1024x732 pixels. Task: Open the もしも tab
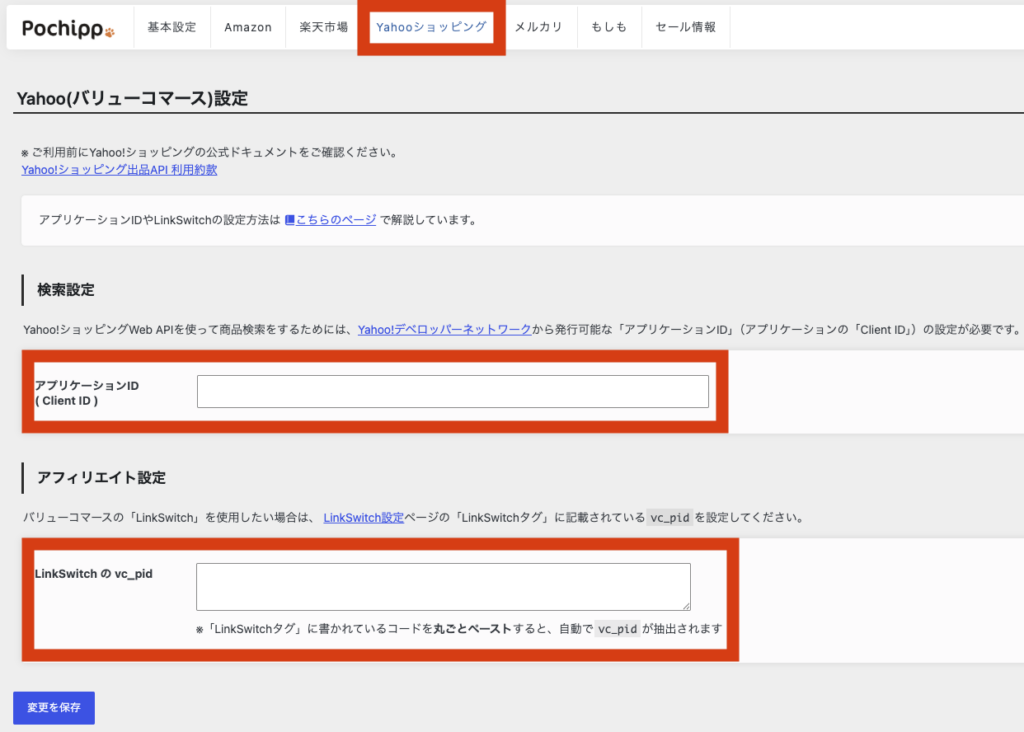[x=609, y=27]
